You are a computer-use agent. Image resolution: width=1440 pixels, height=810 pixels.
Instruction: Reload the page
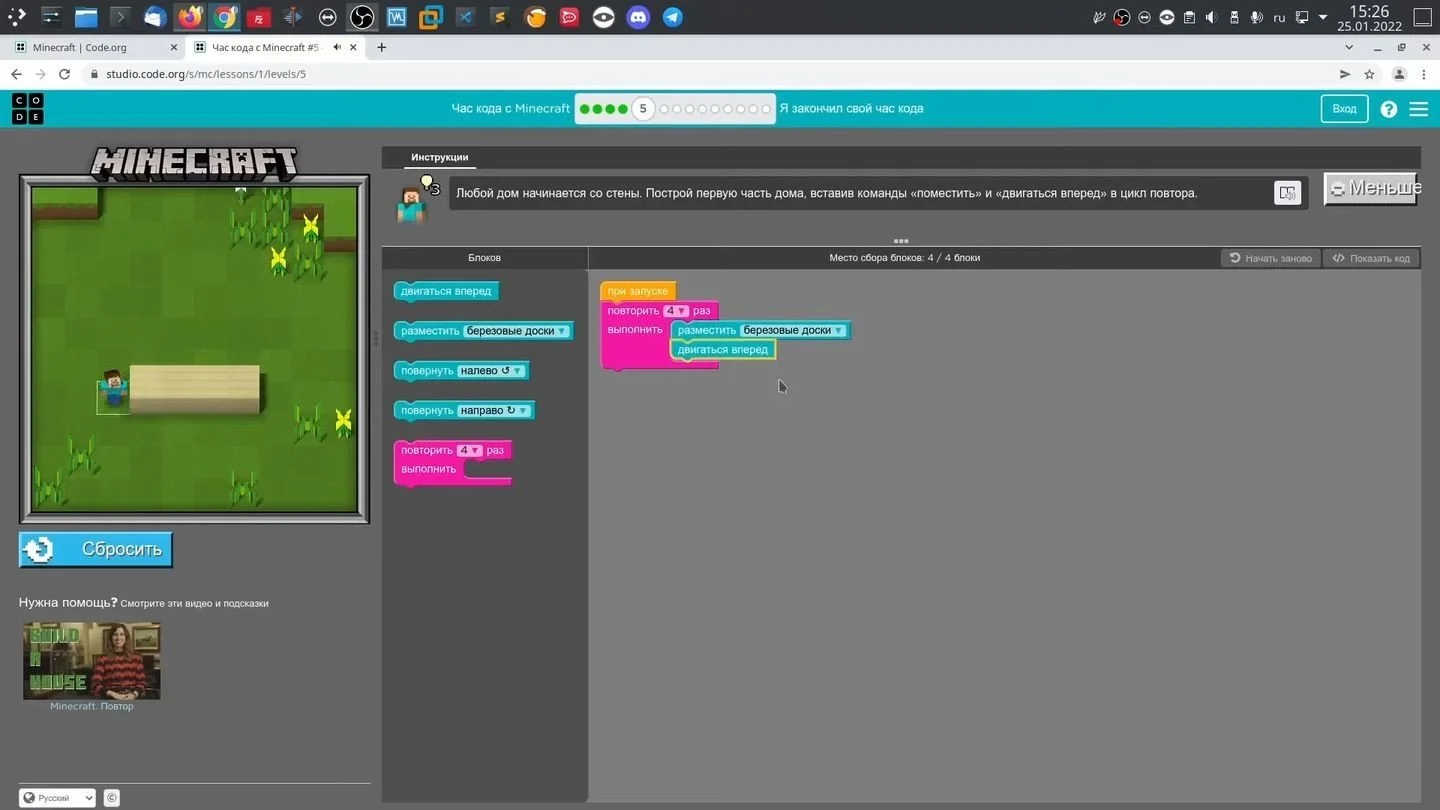point(65,74)
